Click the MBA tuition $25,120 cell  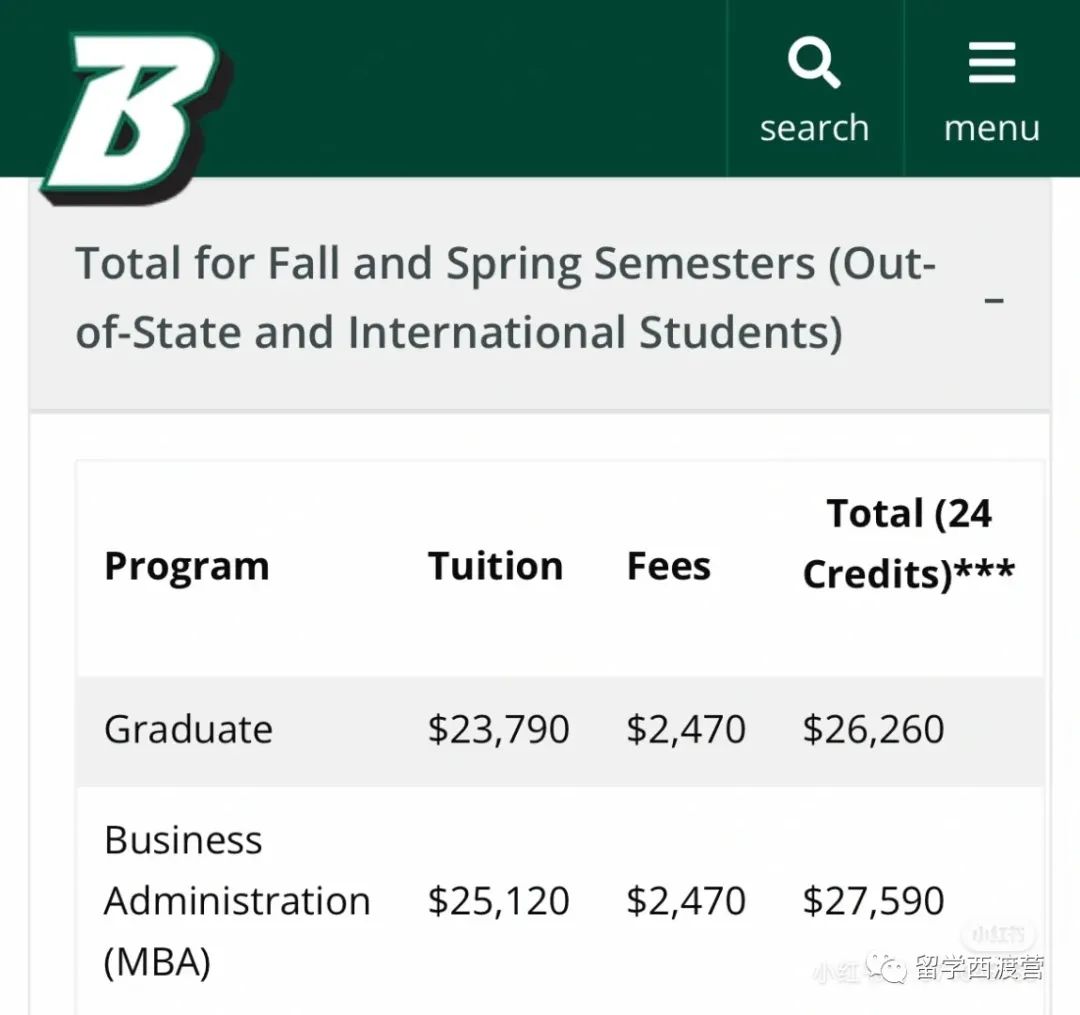pos(498,901)
